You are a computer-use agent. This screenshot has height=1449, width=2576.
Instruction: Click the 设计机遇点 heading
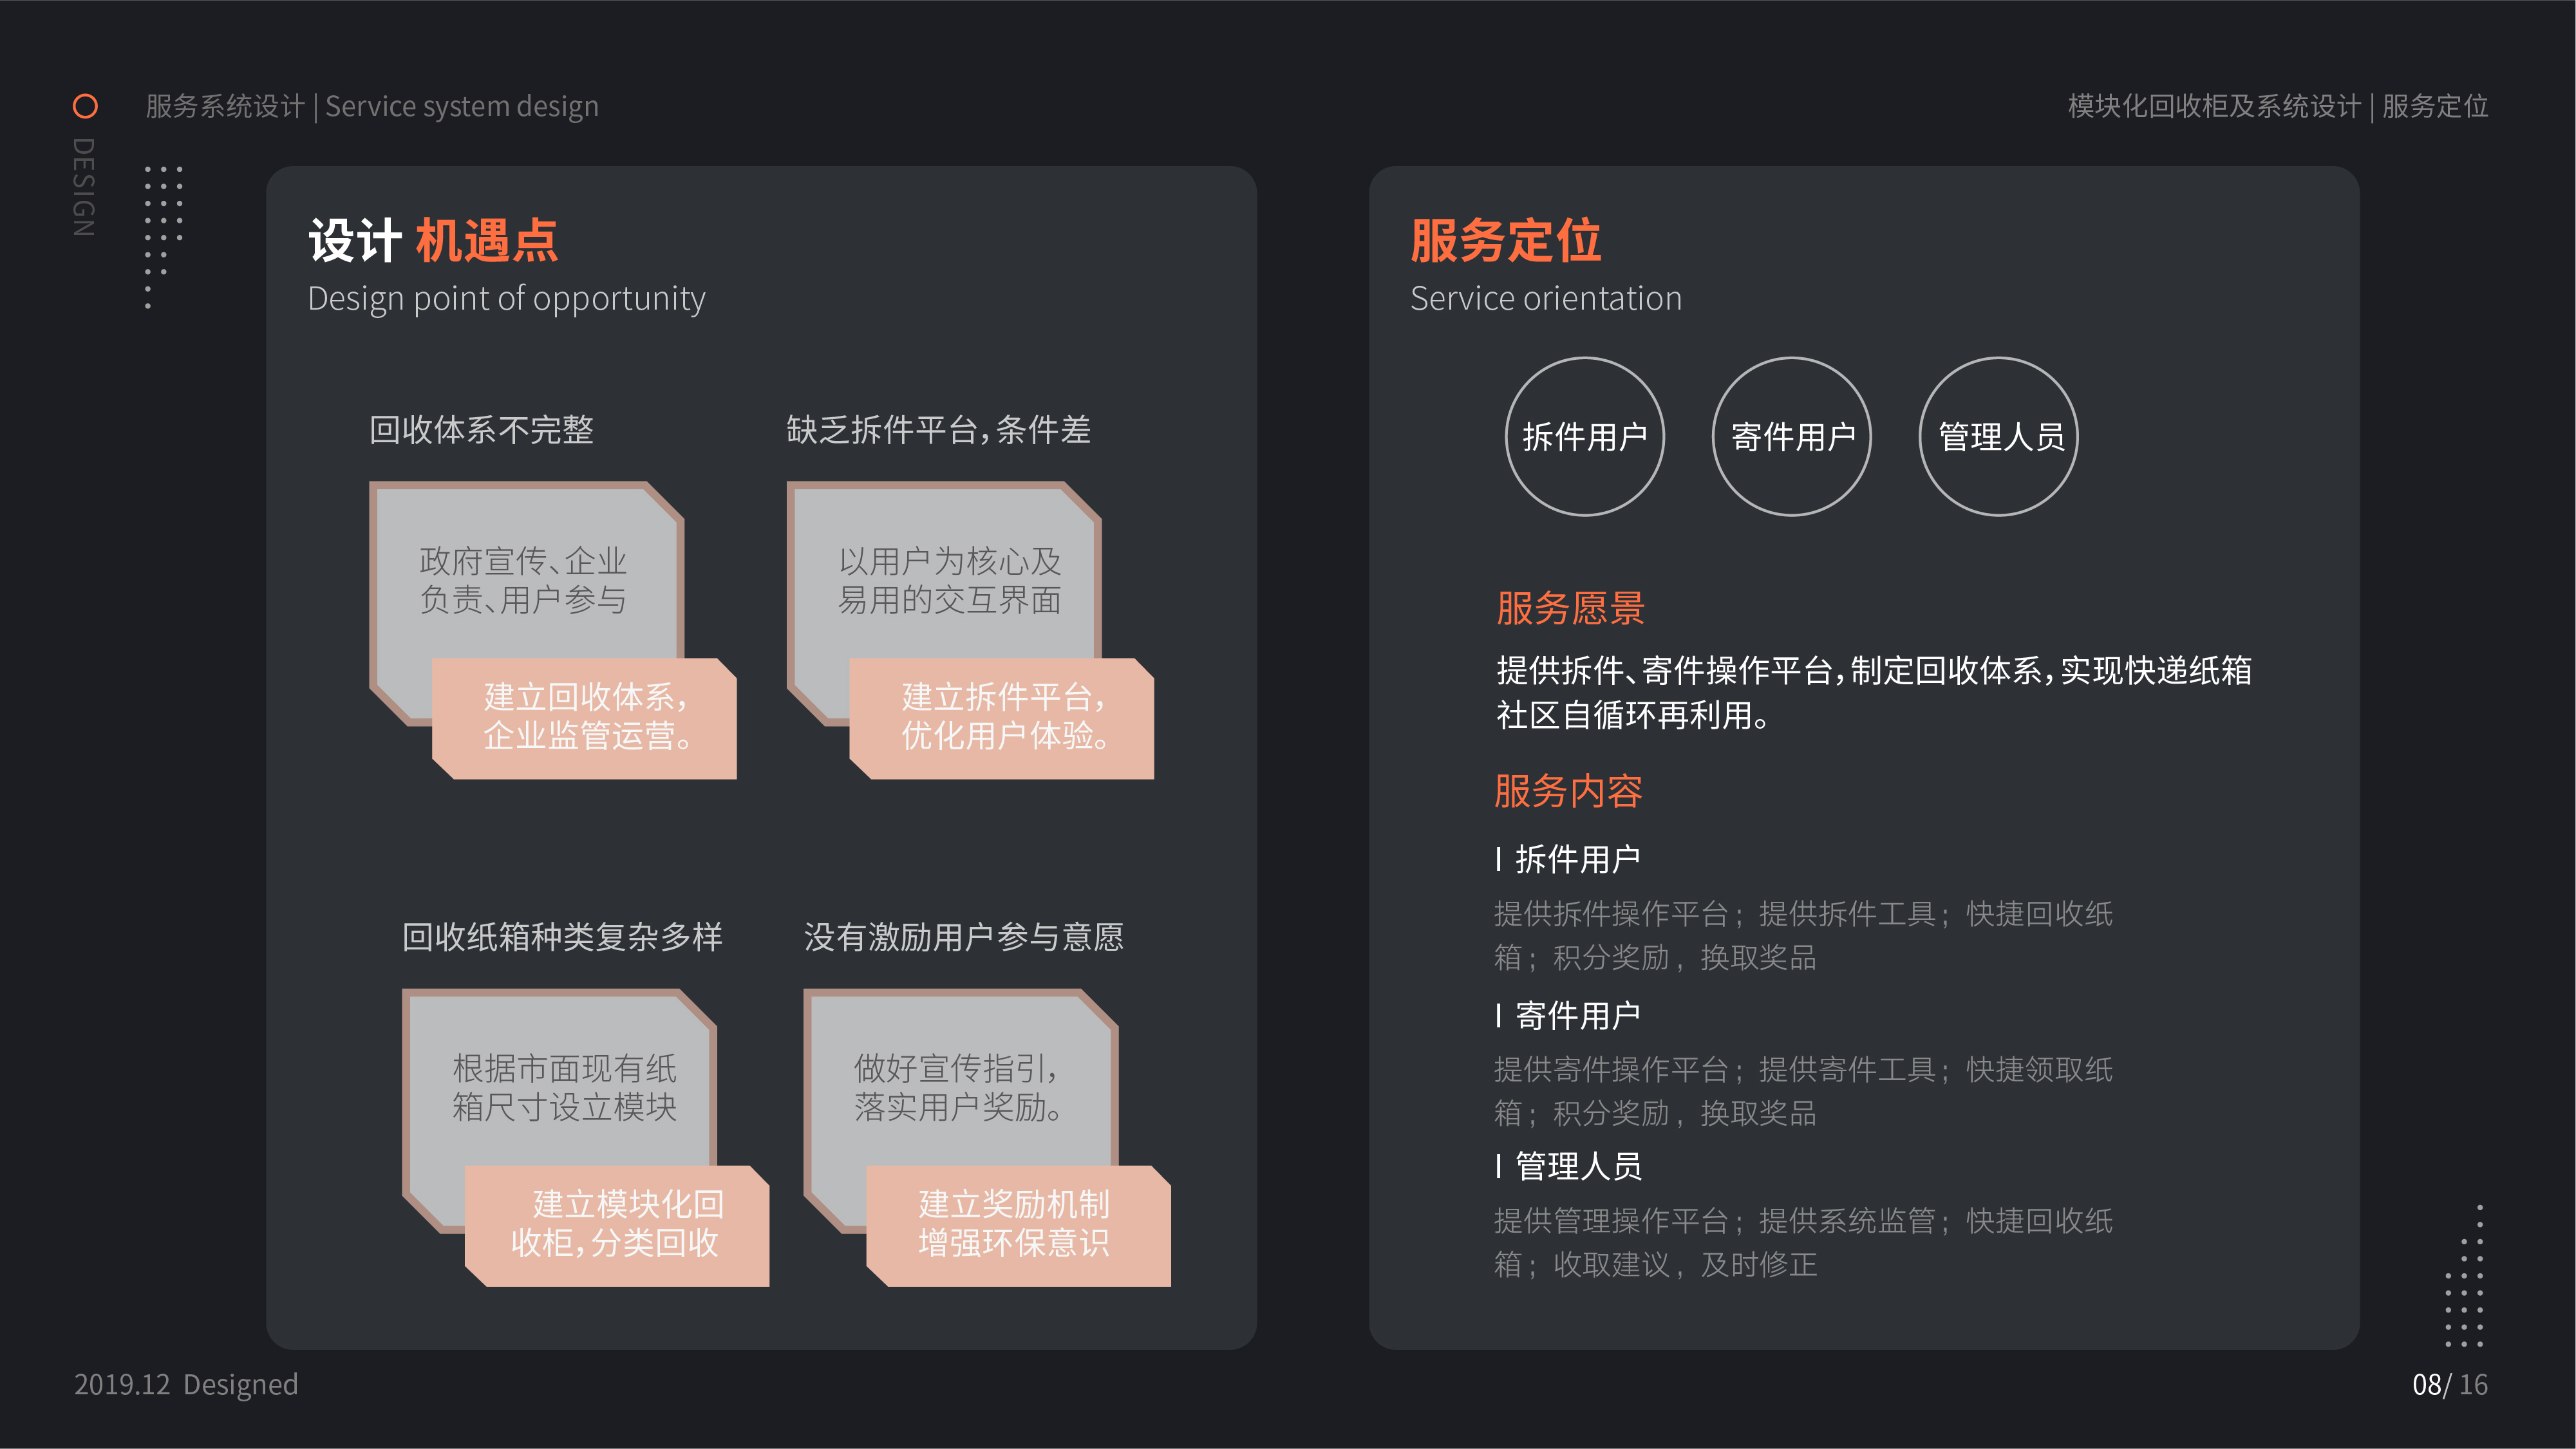[x=433, y=241]
